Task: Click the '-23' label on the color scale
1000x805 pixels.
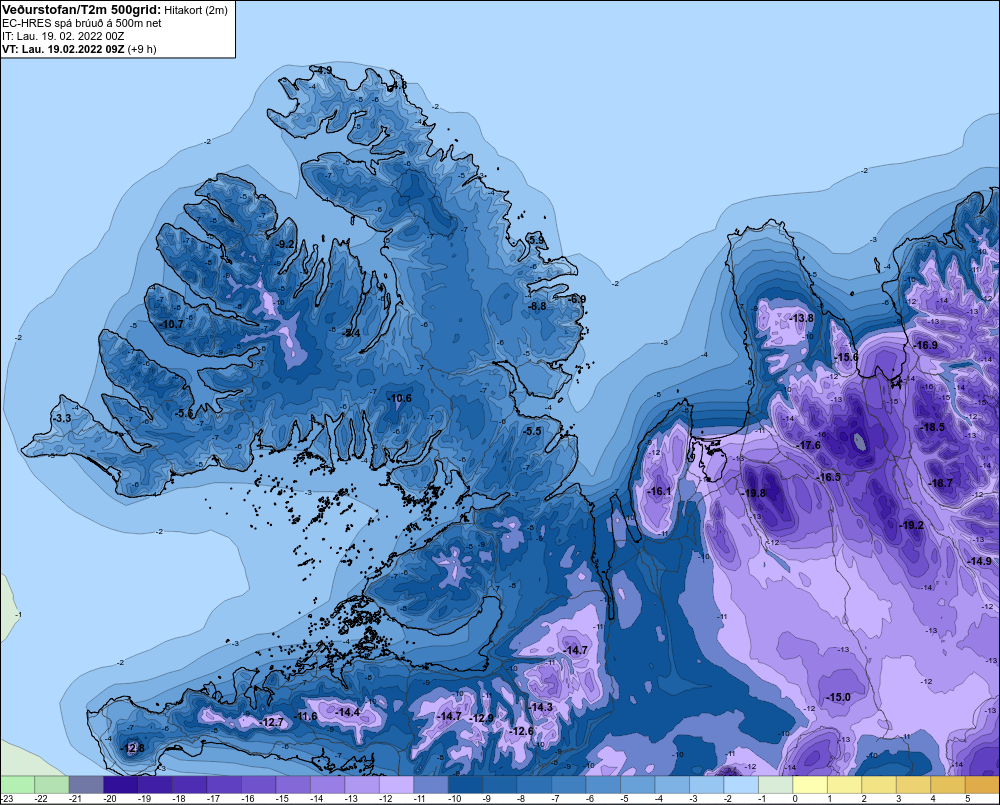Action: coord(7,799)
